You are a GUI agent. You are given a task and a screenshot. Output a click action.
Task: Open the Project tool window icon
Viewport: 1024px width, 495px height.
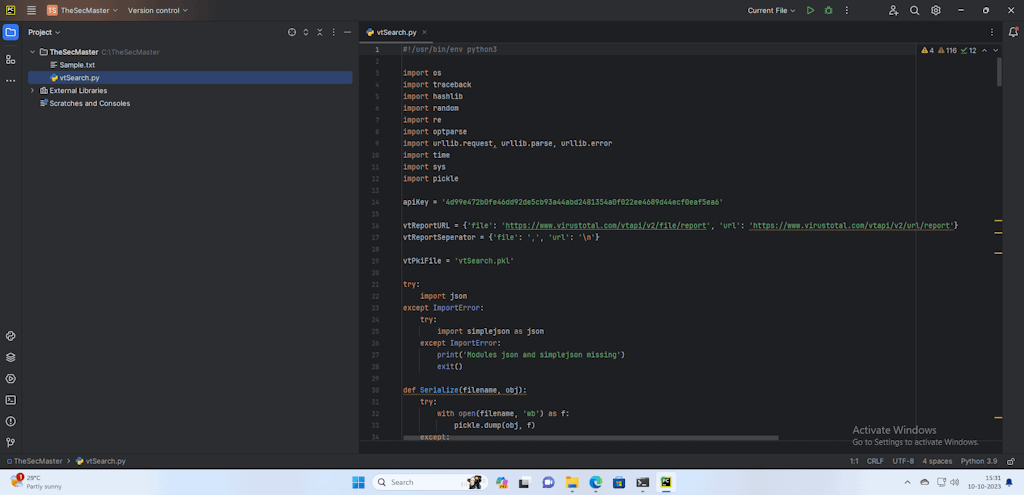pos(10,32)
